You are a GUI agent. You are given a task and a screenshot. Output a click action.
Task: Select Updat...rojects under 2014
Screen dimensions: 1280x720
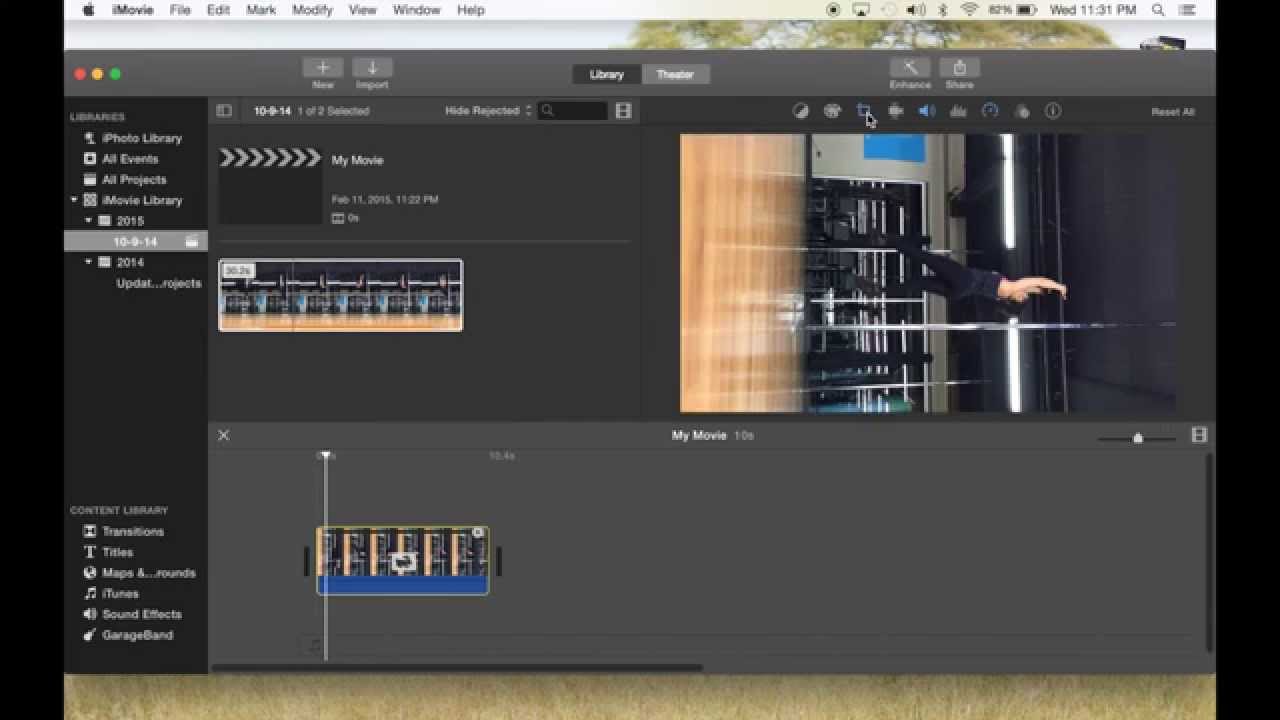point(158,283)
